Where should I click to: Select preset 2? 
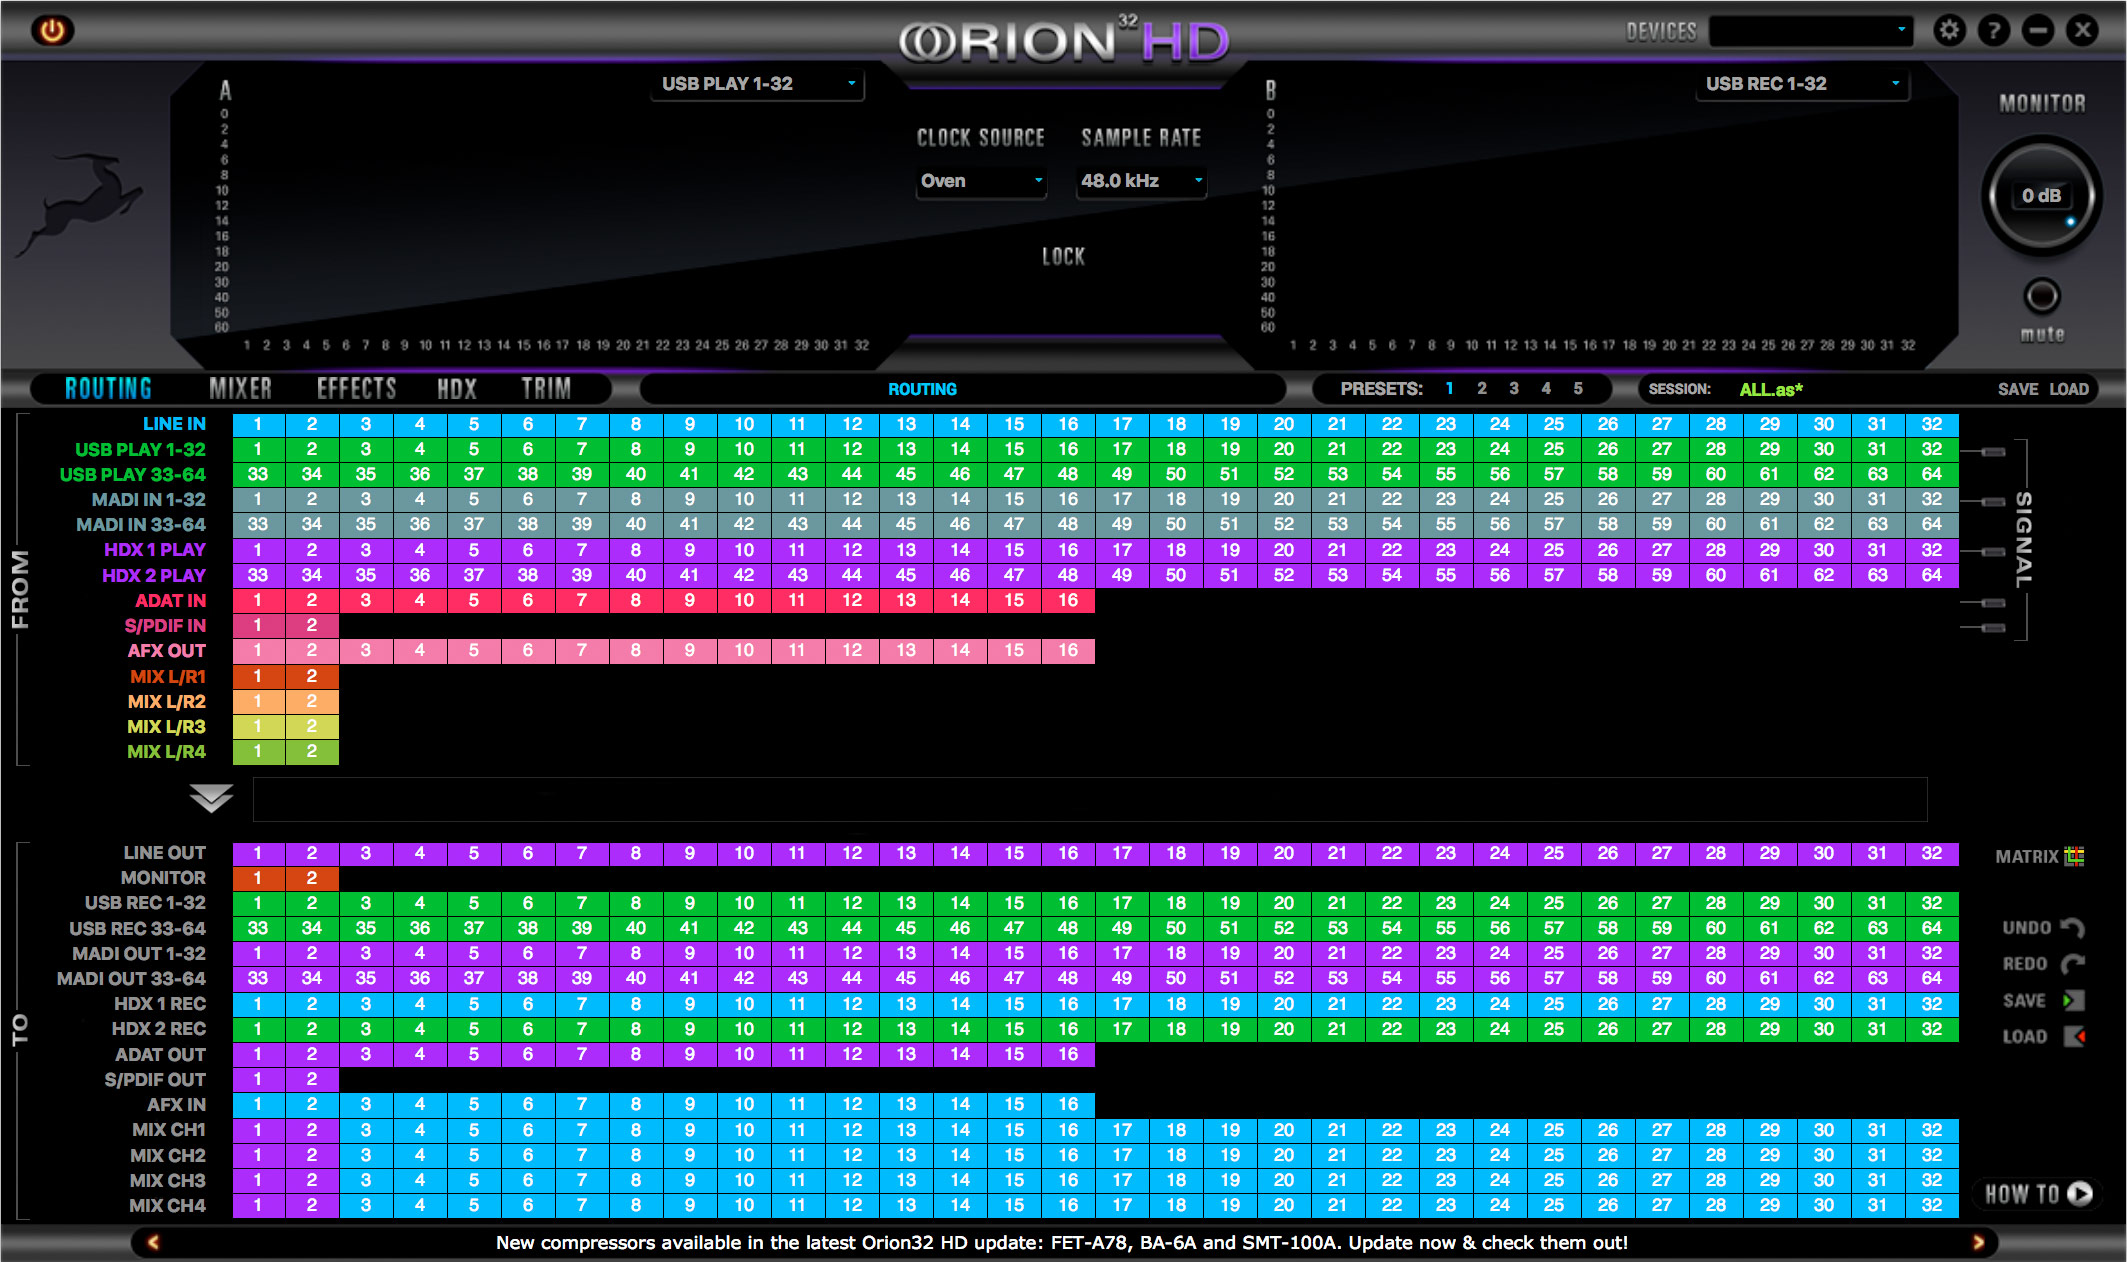coord(1482,389)
